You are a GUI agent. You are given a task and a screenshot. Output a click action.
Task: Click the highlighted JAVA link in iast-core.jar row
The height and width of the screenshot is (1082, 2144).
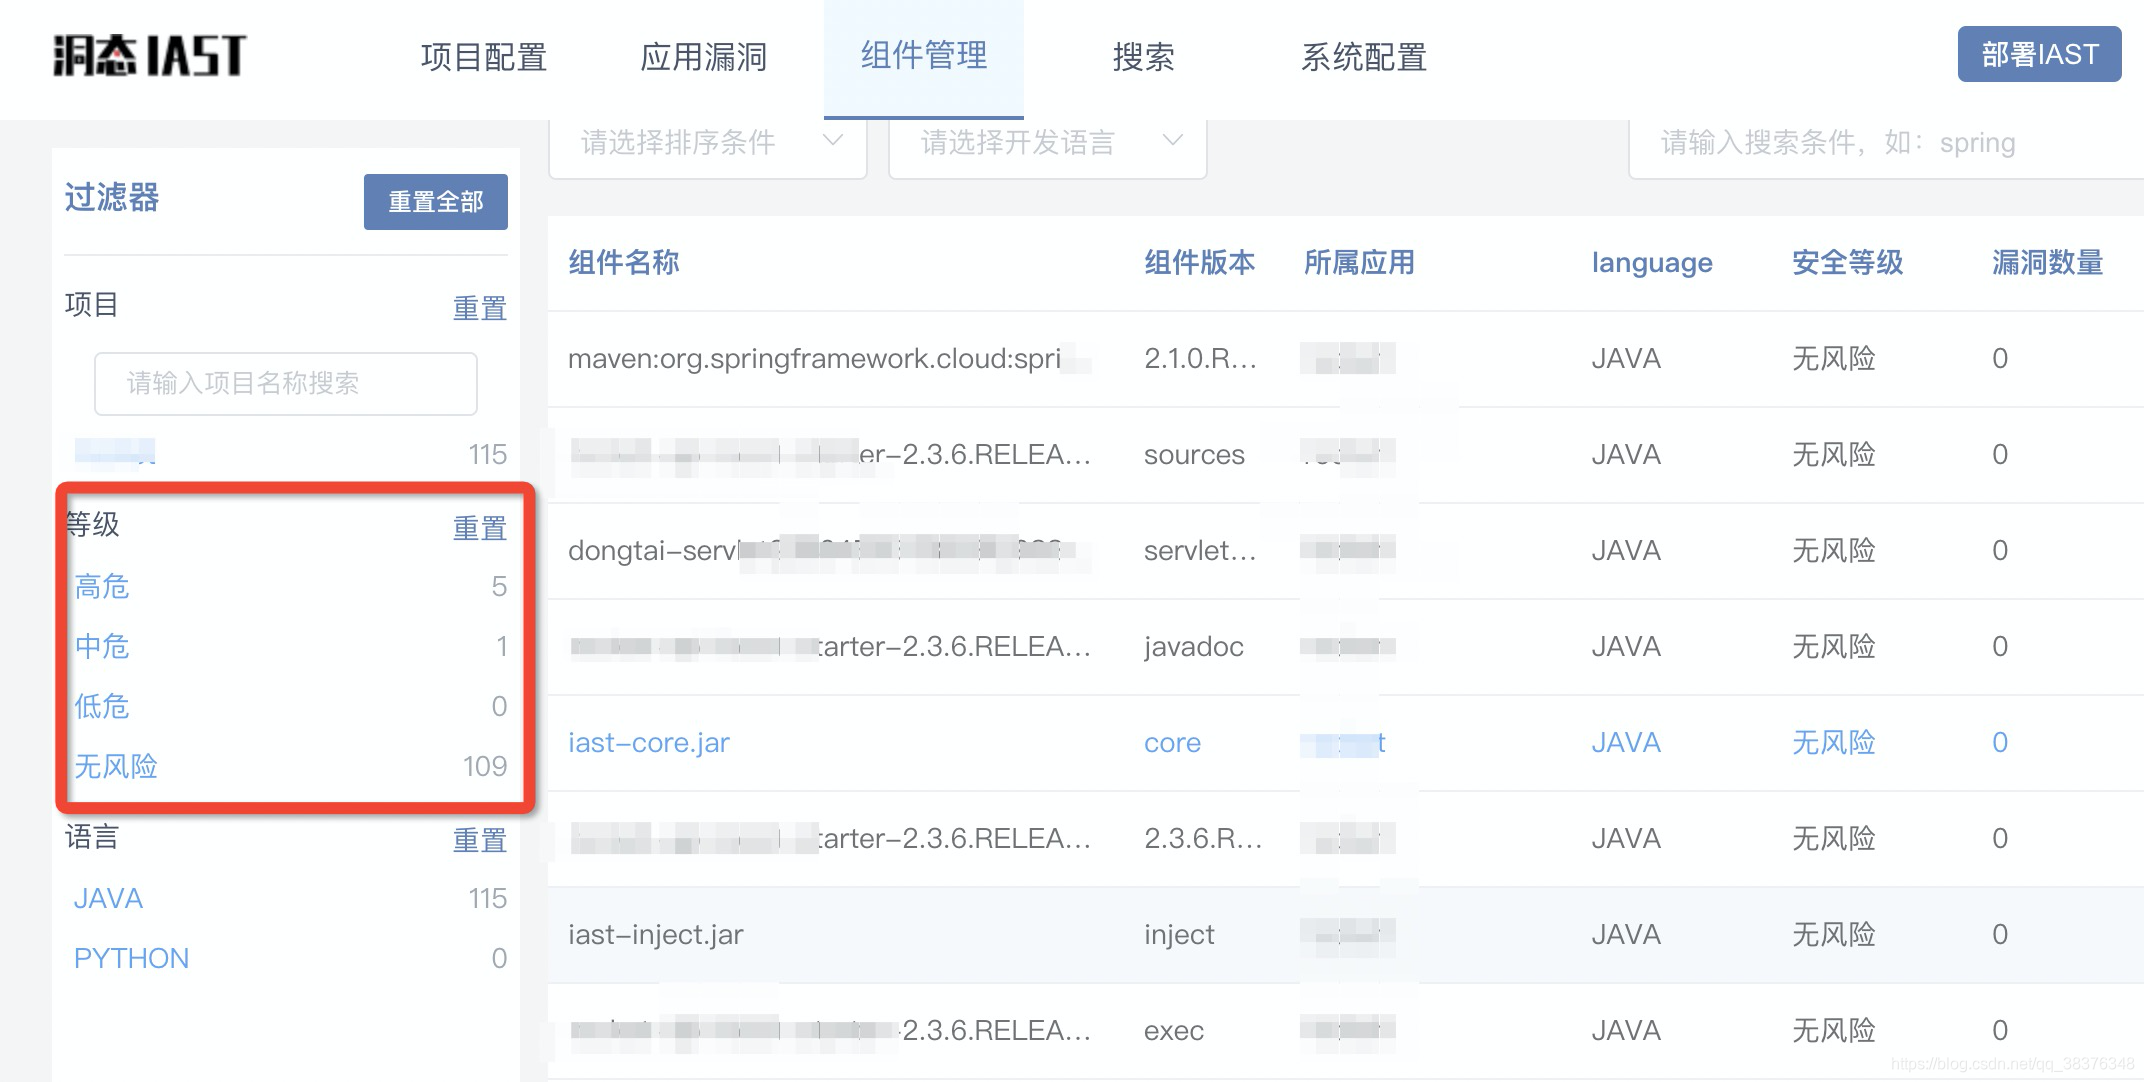click(1626, 742)
